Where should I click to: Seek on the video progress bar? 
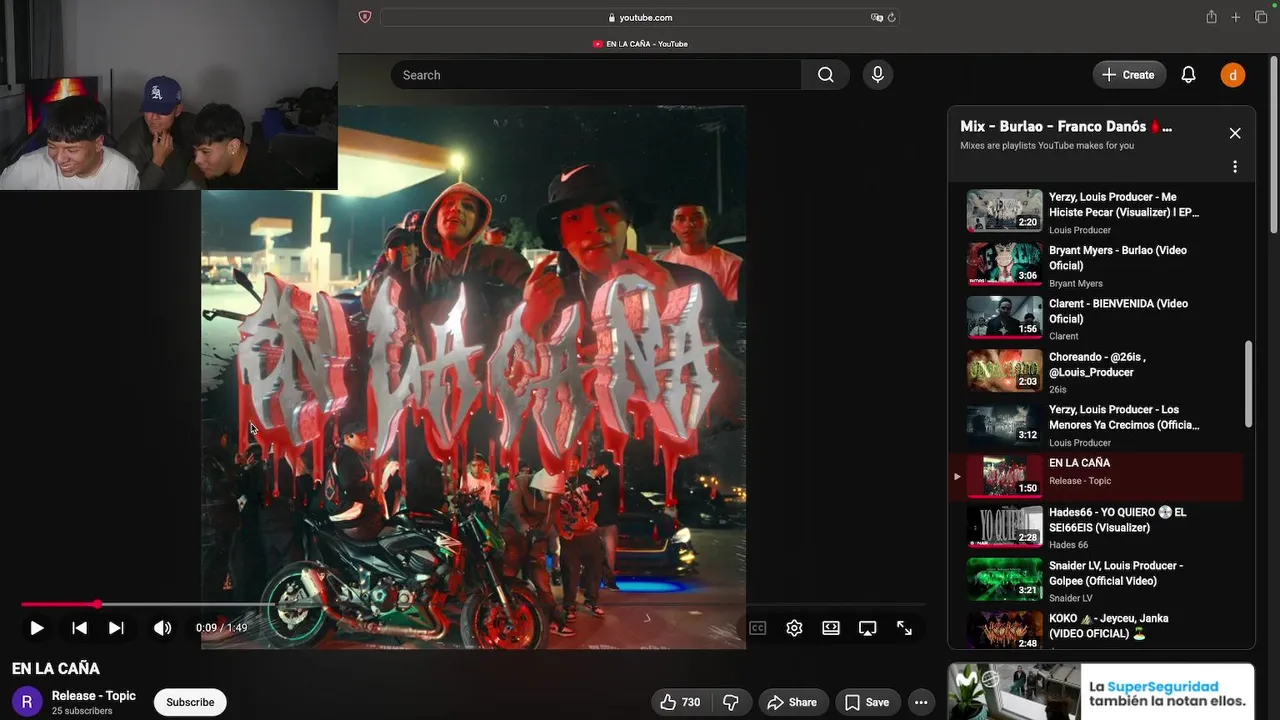[x=472, y=604]
